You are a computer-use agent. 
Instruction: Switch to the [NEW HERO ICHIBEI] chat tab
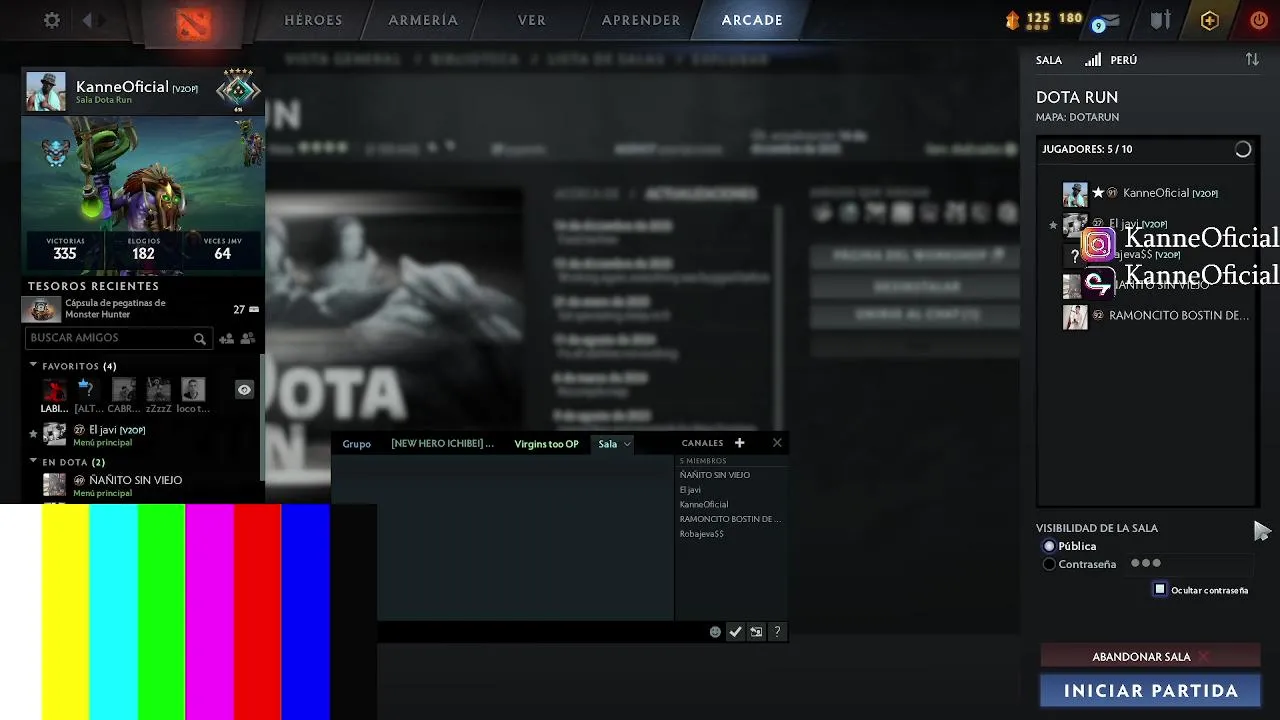tap(442, 444)
